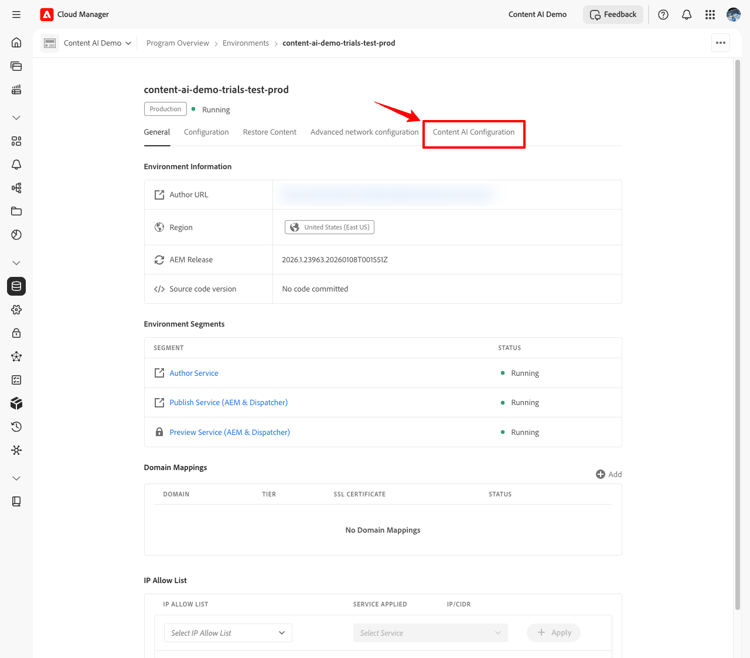Viewport: 750px width, 658px height.
Task: Switch to the General tab
Action: click(x=157, y=132)
